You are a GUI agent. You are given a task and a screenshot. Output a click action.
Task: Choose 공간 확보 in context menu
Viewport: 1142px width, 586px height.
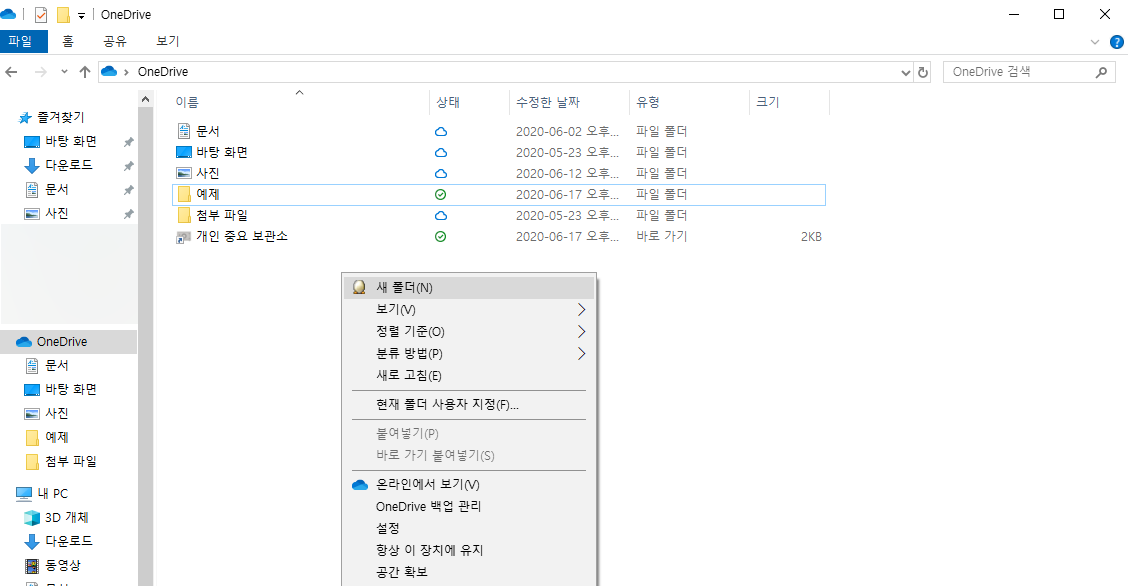(468, 572)
